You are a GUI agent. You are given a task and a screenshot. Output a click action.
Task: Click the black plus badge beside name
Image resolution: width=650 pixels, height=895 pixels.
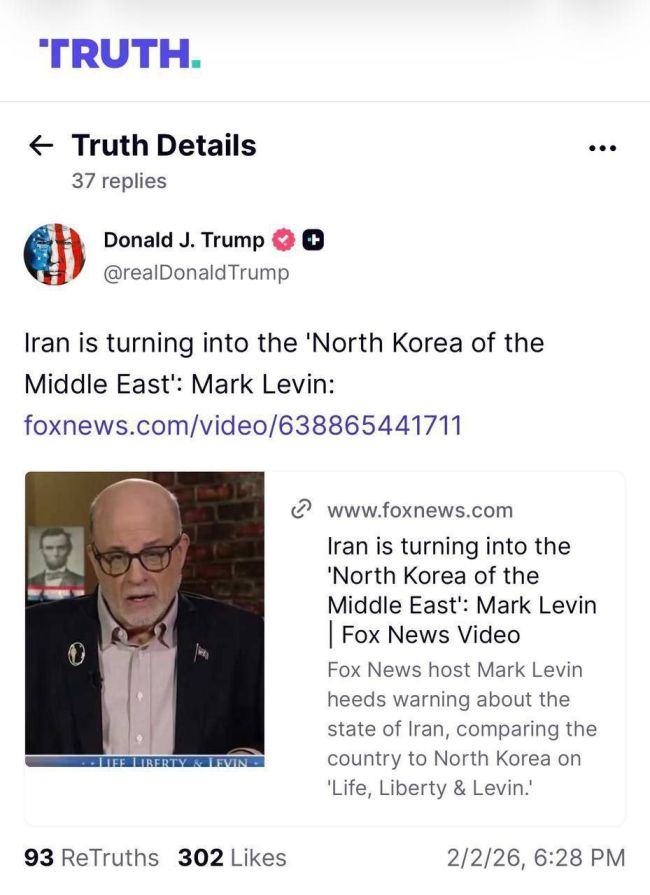point(313,240)
